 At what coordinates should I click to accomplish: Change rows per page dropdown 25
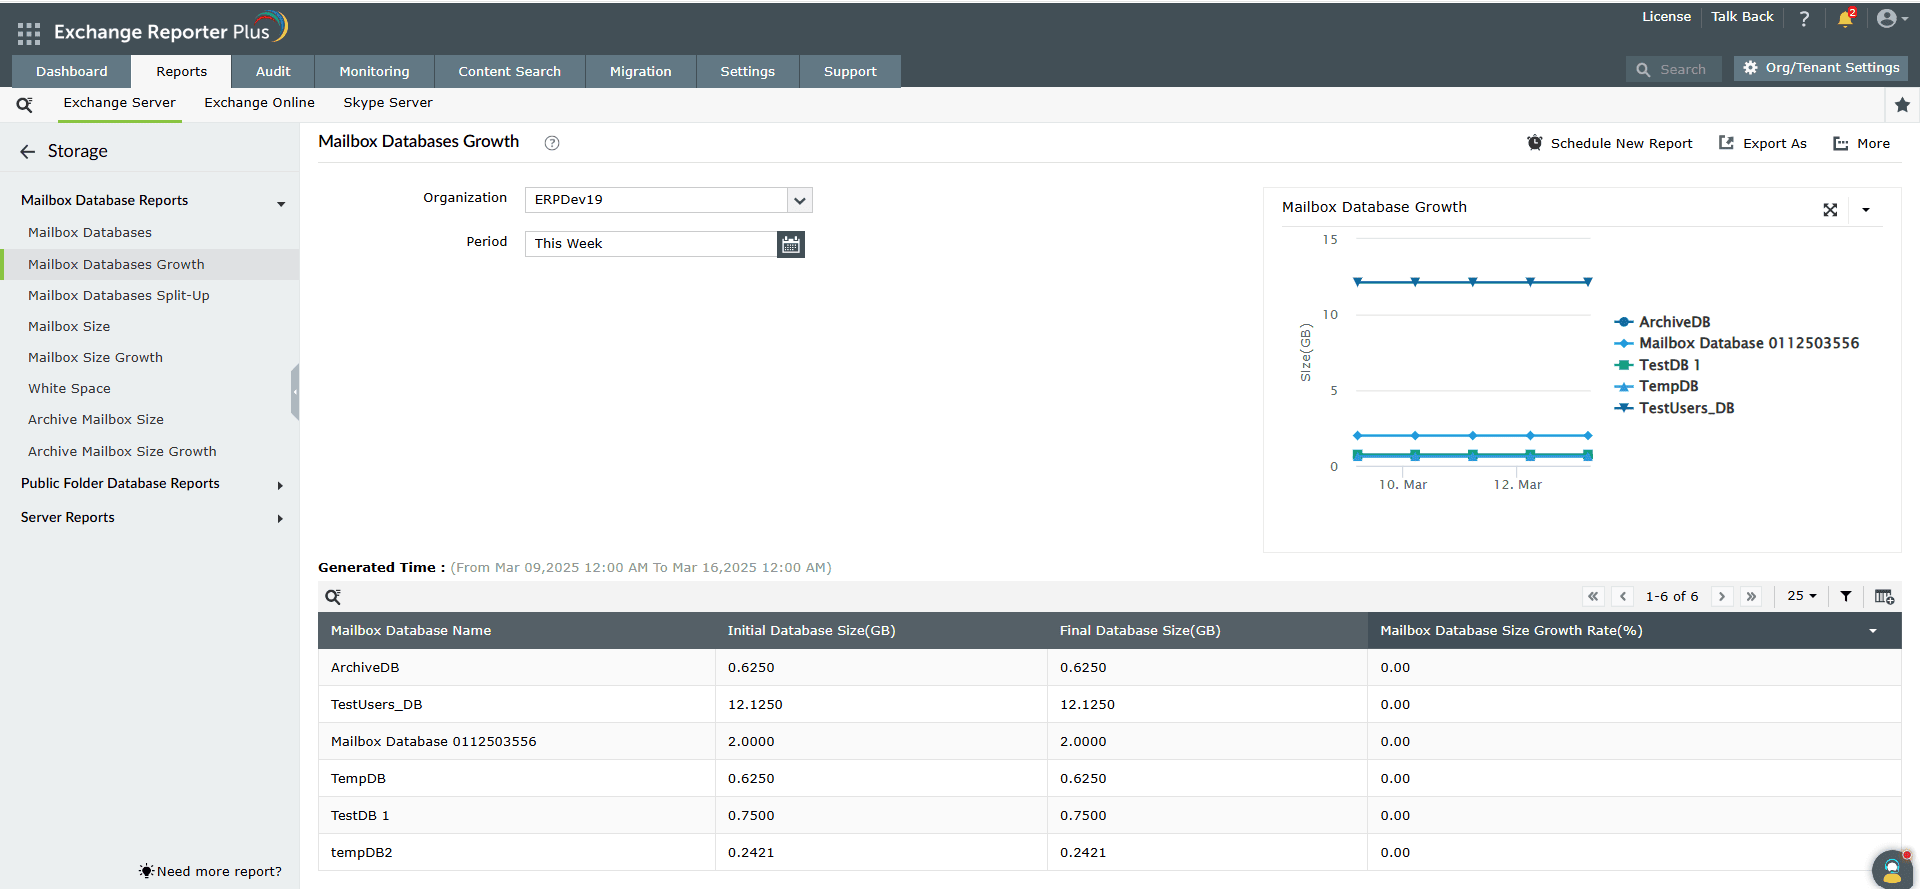[1802, 596]
